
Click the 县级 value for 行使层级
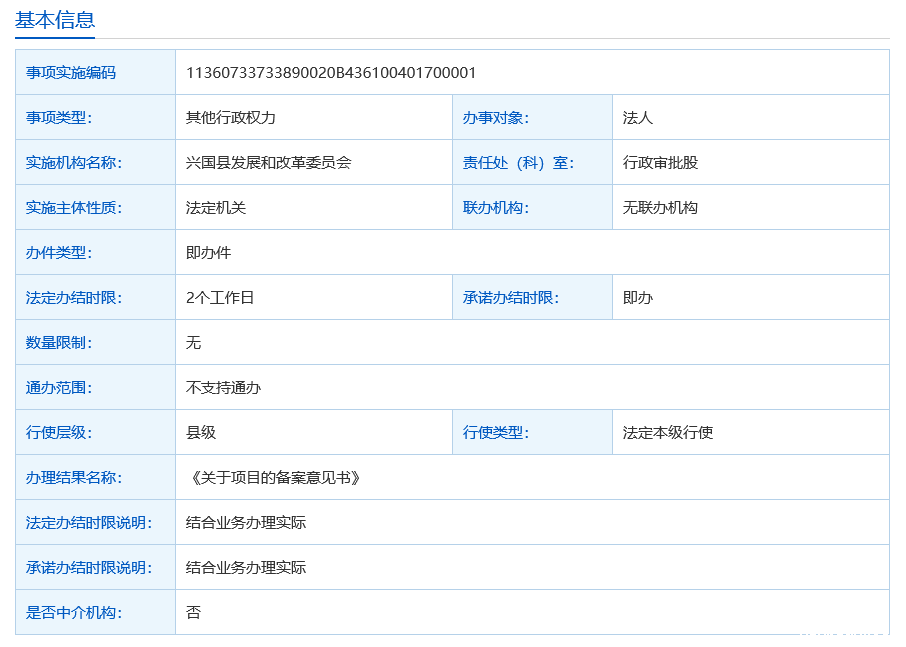pos(201,433)
